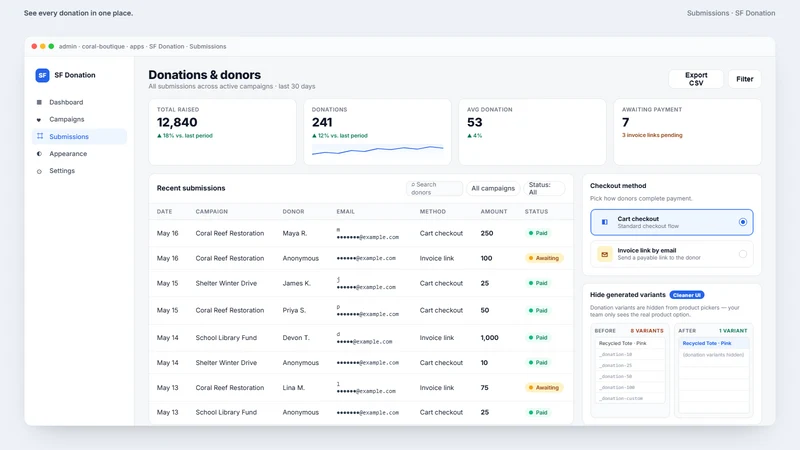Click the search magnifier icon
This screenshot has height=450, width=800.
coord(413,185)
